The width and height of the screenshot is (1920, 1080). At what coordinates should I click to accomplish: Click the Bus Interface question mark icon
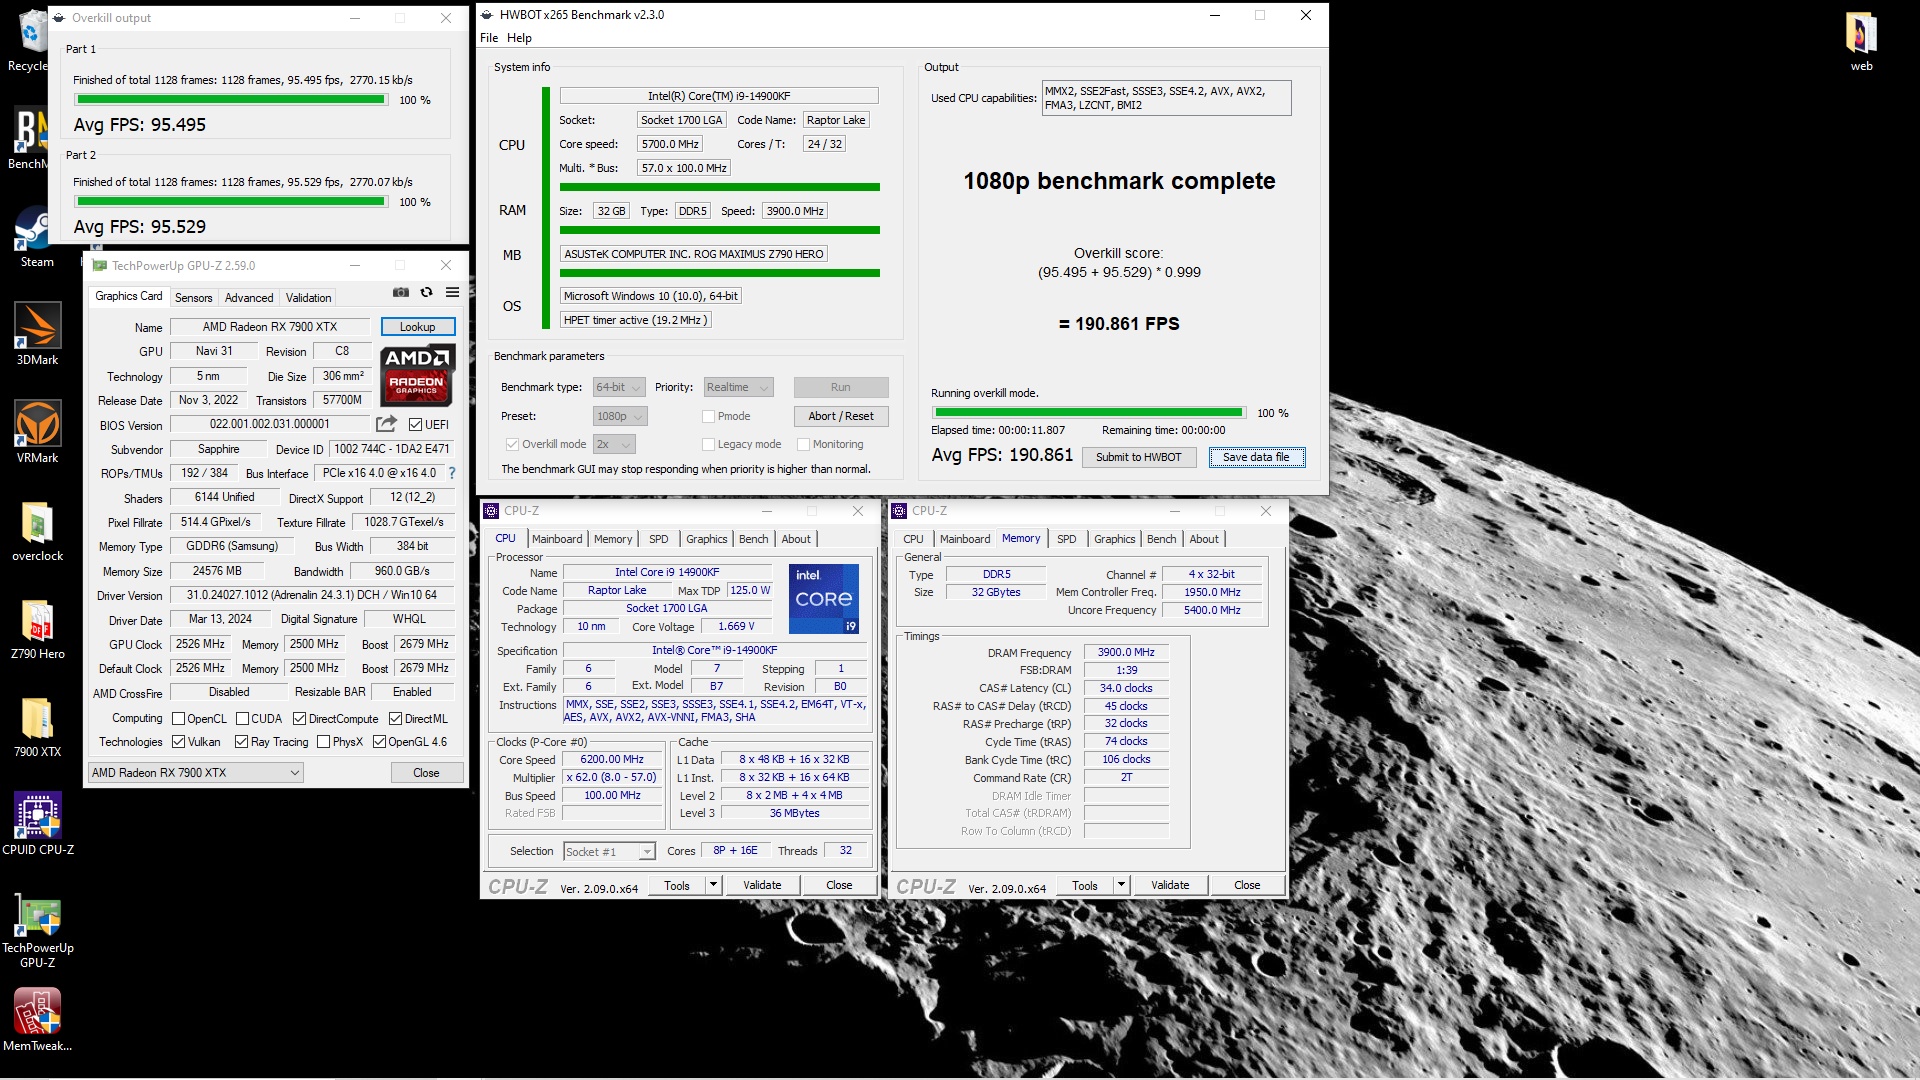coord(452,473)
